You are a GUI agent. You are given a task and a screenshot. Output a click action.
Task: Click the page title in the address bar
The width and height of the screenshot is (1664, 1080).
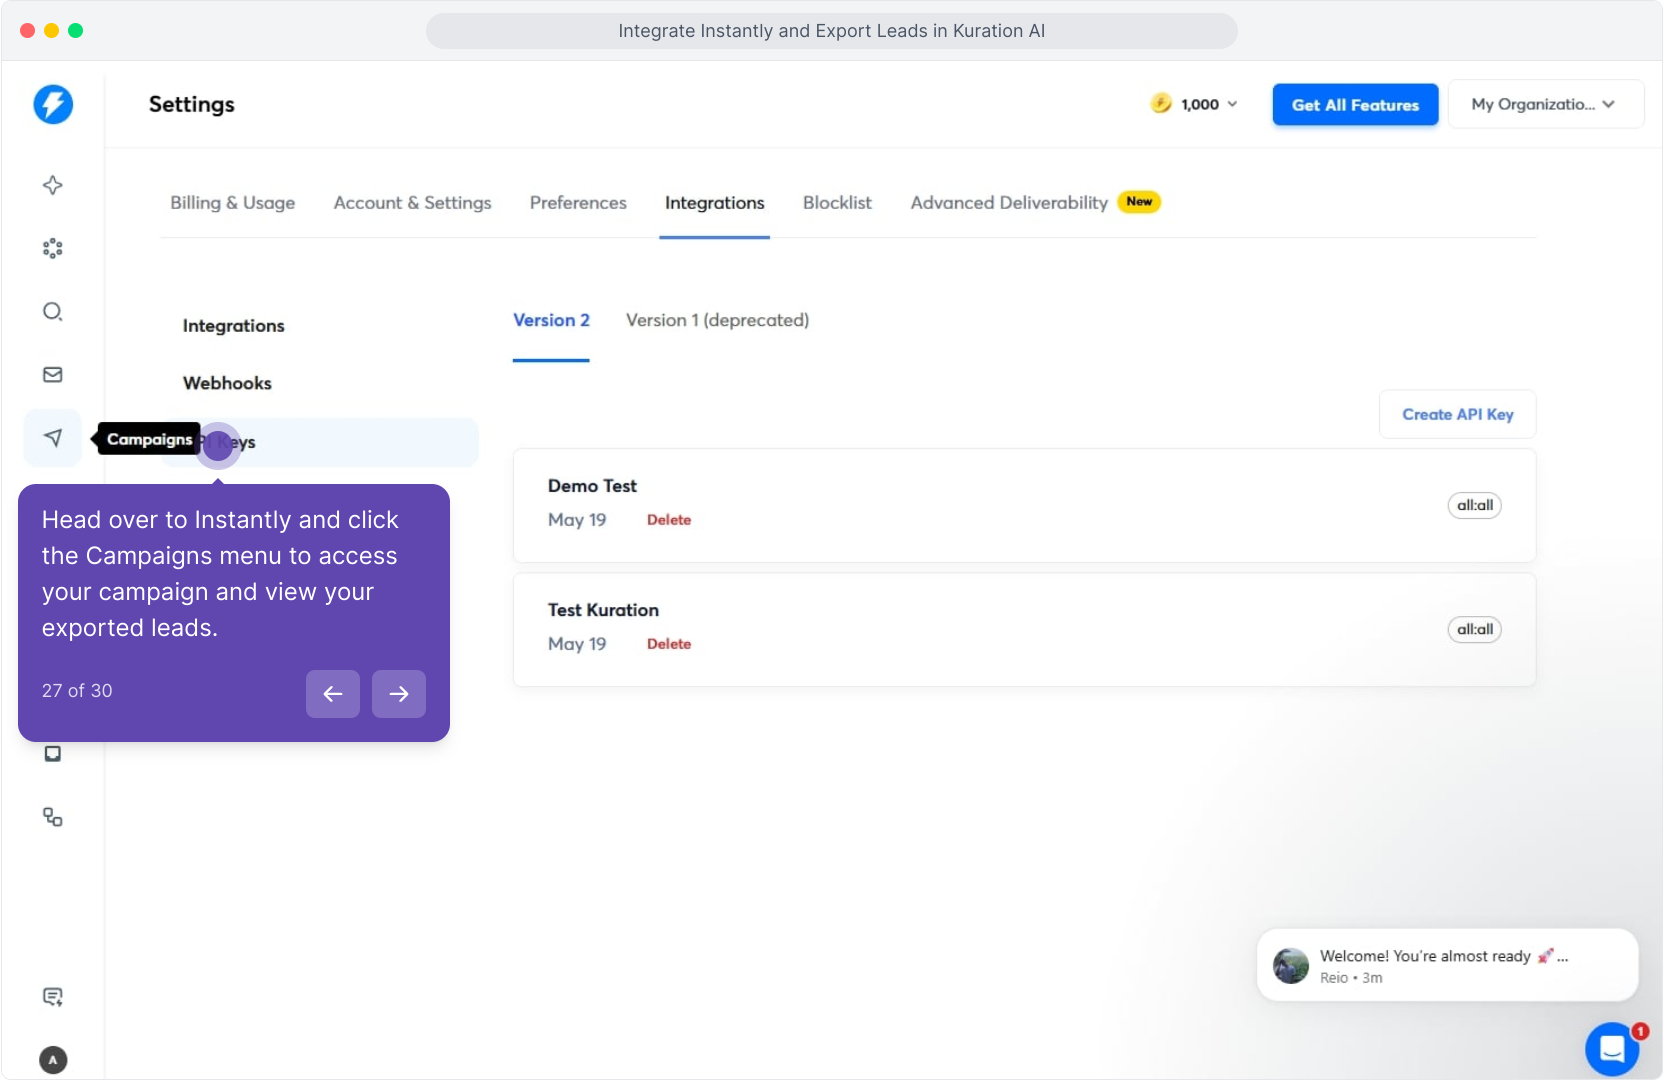tap(832, 31)
